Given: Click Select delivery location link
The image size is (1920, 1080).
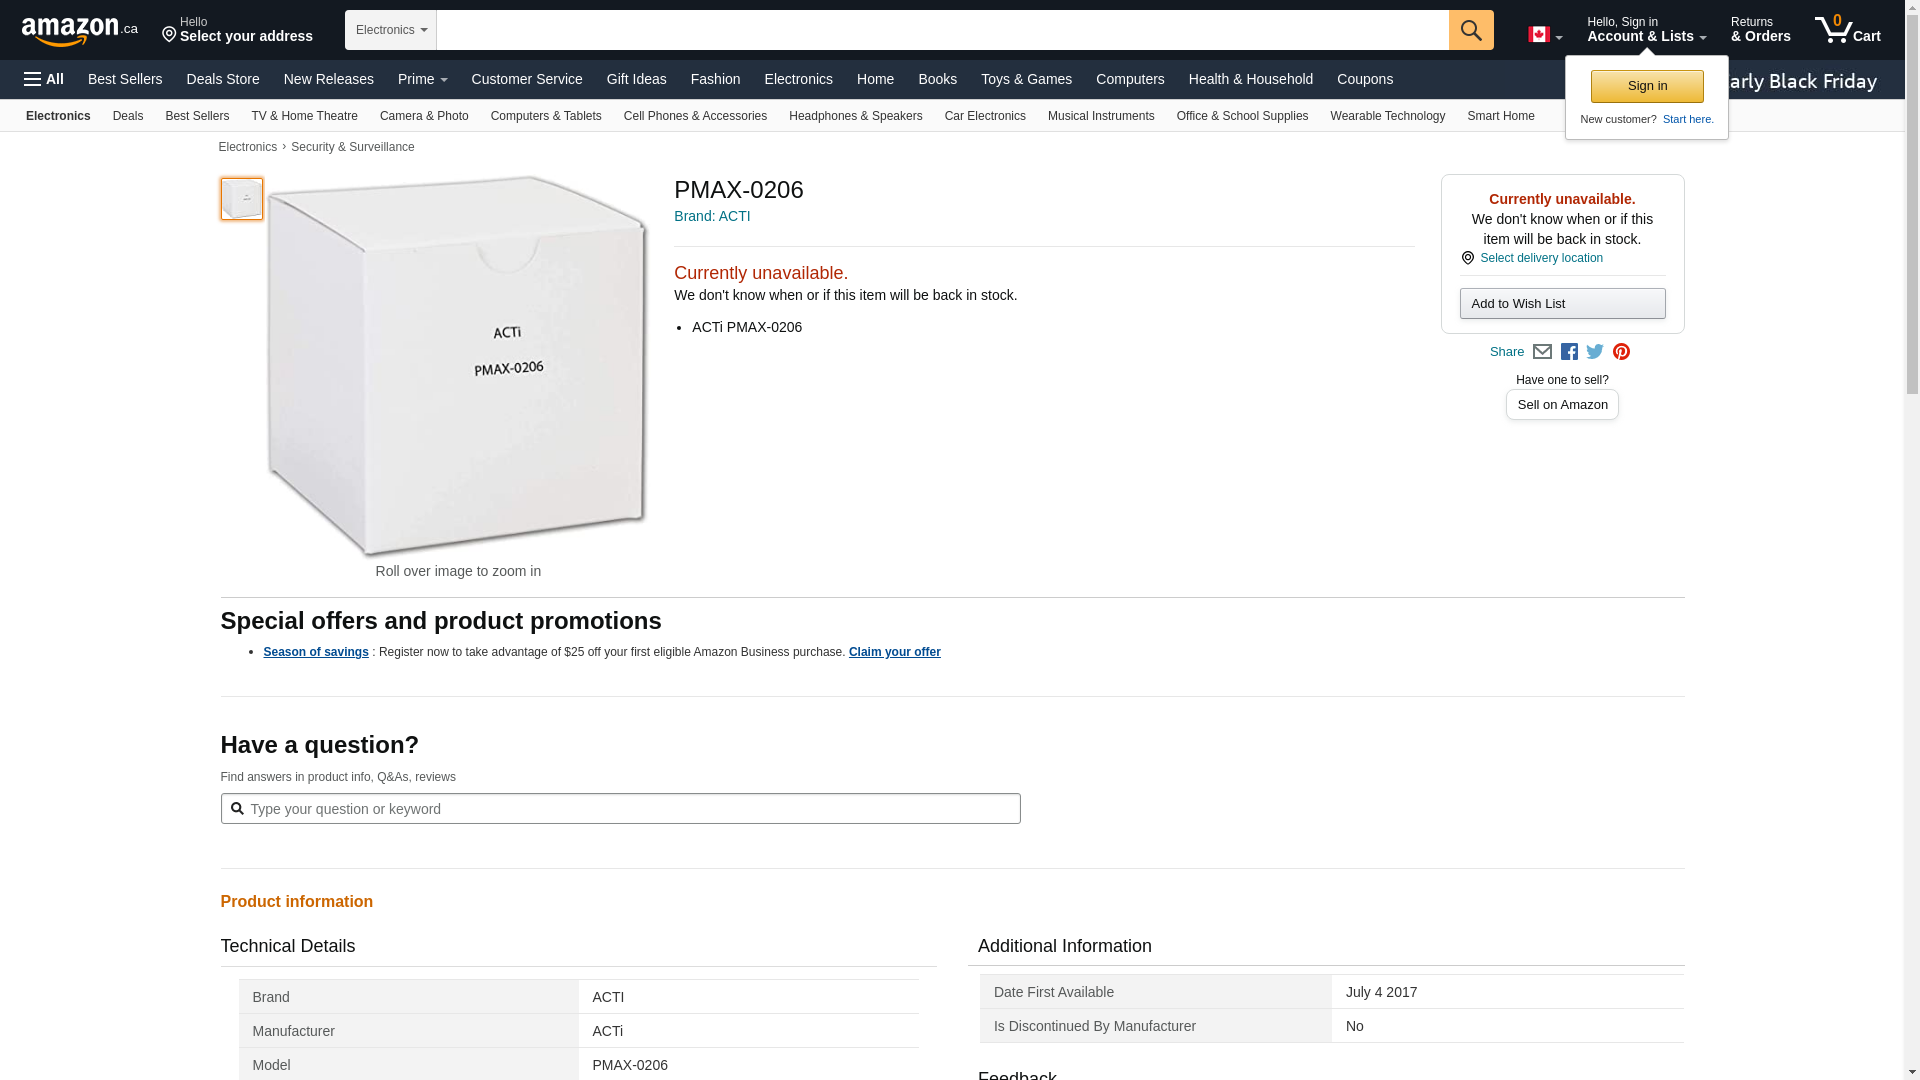Looking at the screenshot, I should pyautogui.click(x=1541, y=258).
